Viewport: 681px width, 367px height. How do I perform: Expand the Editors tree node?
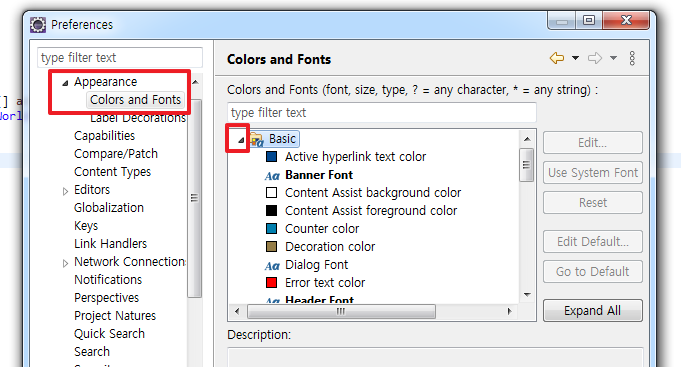click(65, 191)
